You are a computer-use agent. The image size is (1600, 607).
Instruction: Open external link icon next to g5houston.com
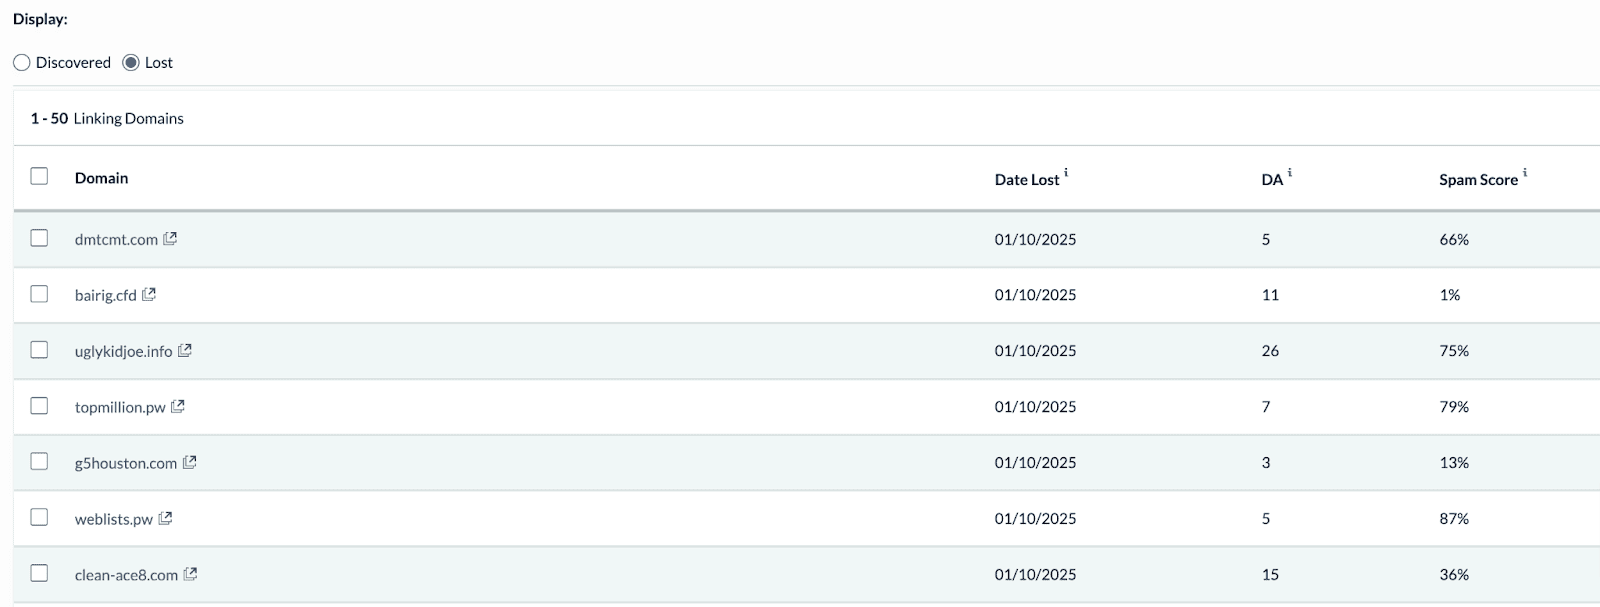(x=190, y=463)
